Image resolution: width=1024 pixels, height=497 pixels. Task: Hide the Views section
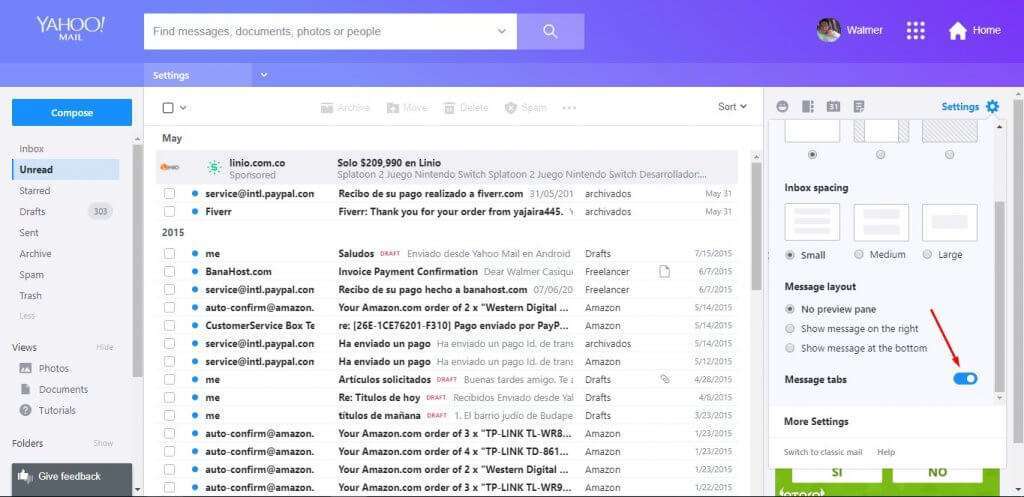point(104,347)
